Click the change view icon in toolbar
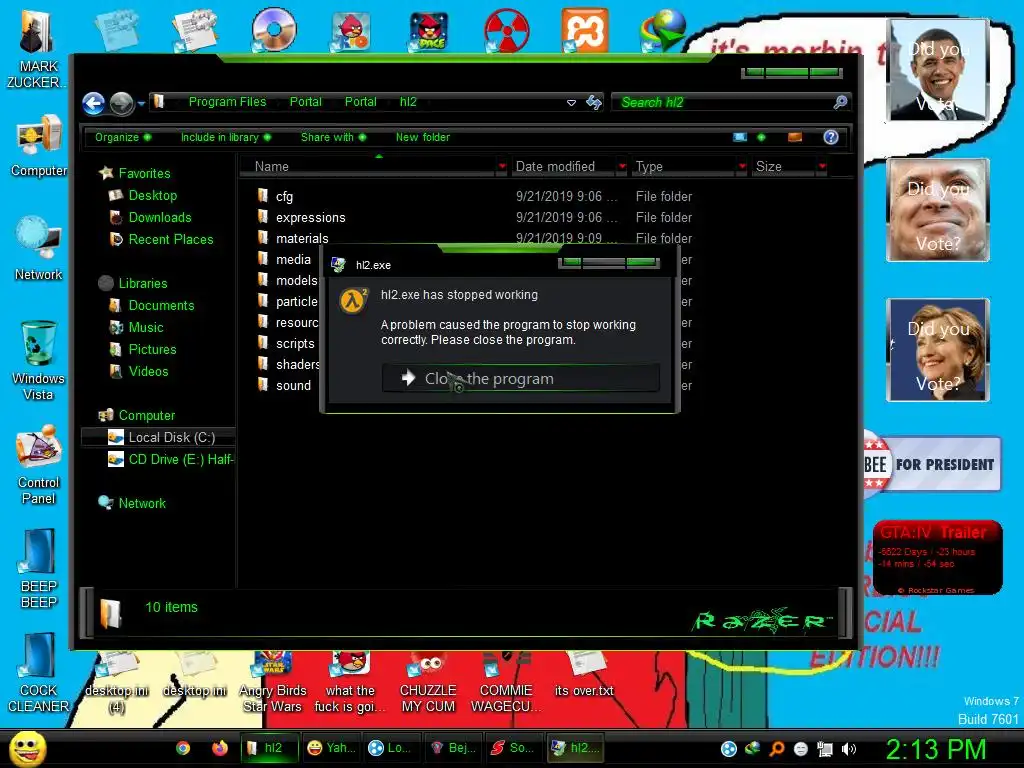 tap(740, 137)
